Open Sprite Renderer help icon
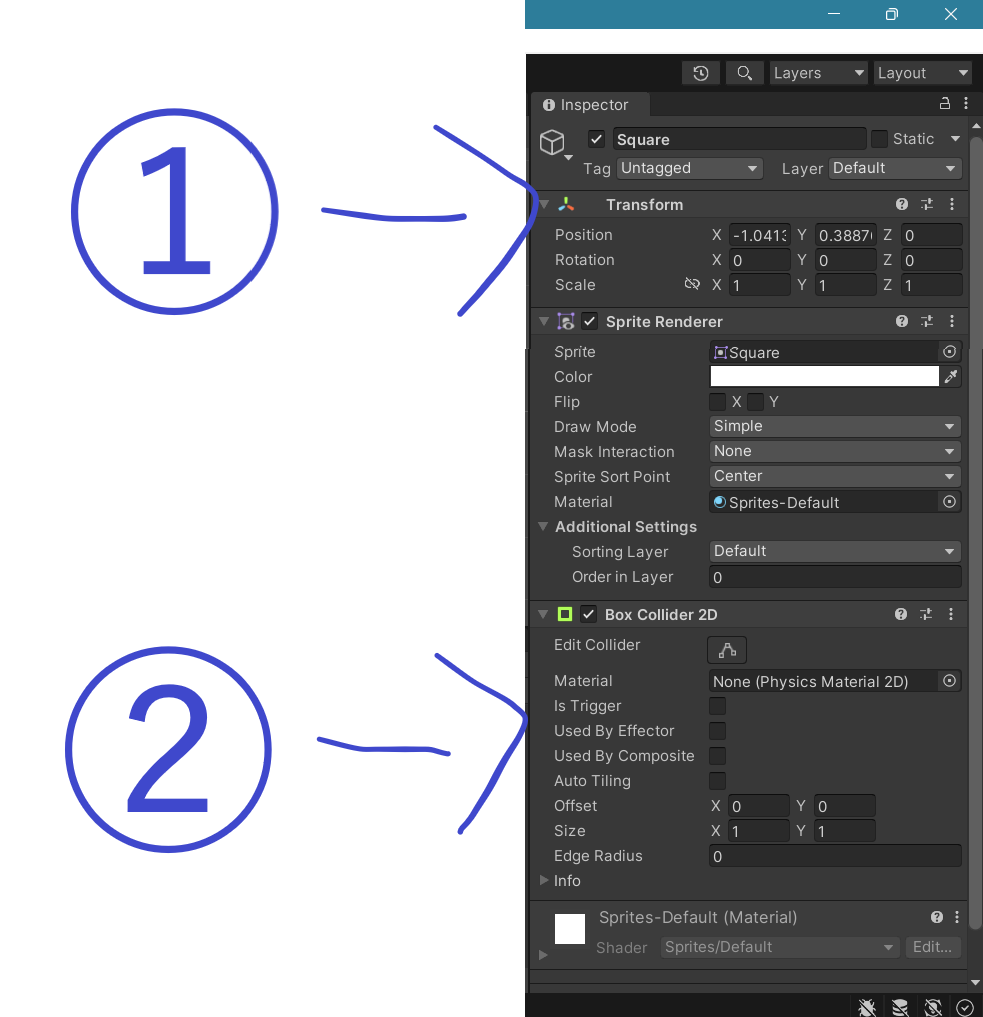983x1017 pixels. 901,321
